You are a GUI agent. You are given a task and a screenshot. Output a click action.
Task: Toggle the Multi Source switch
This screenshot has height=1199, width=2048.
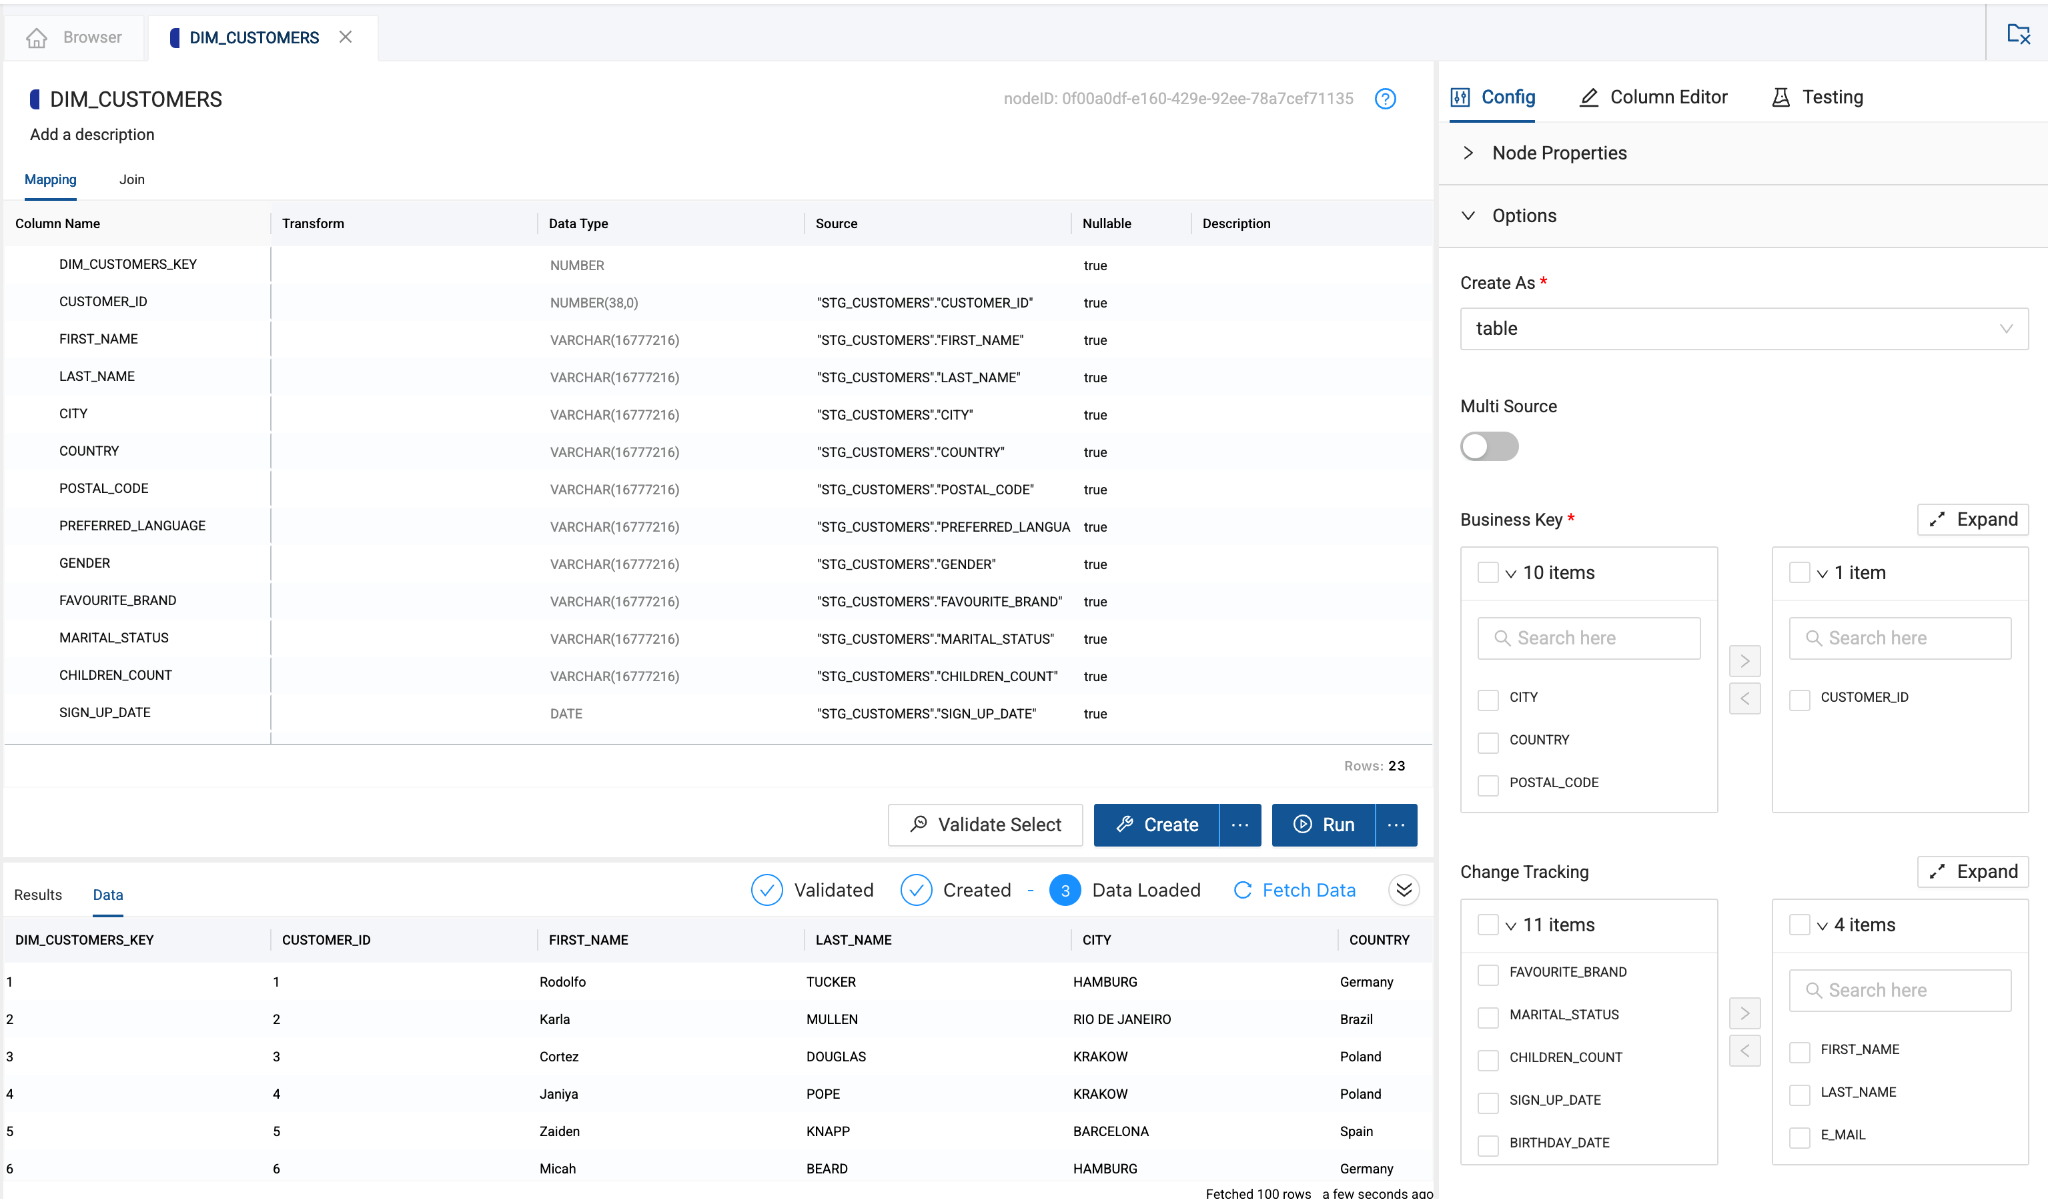(x=1489, y=446)
